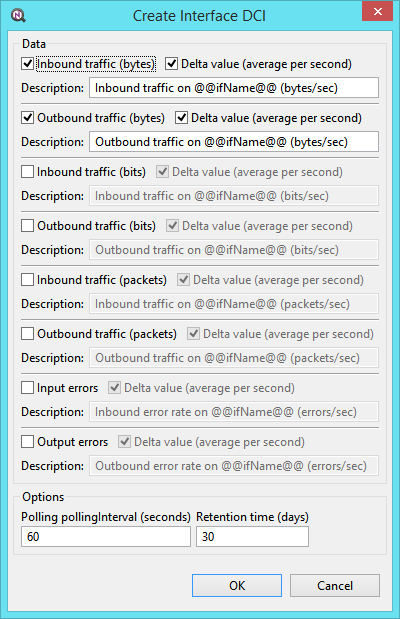Screen dimensions: 400x619
Task: Click Polling pollingInterval (seconds) label
Action: (x=106, y=517)
